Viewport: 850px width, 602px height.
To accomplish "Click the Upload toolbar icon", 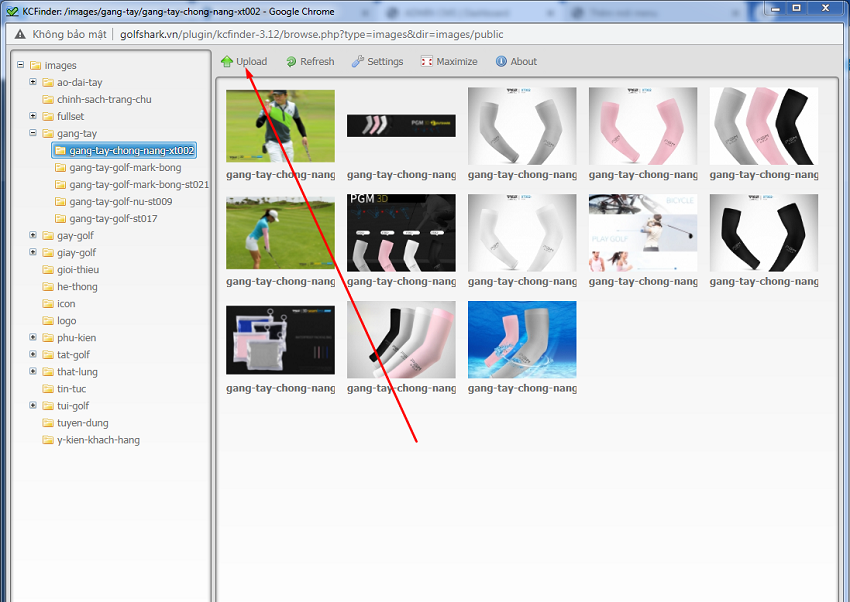I will pos(227,62).
